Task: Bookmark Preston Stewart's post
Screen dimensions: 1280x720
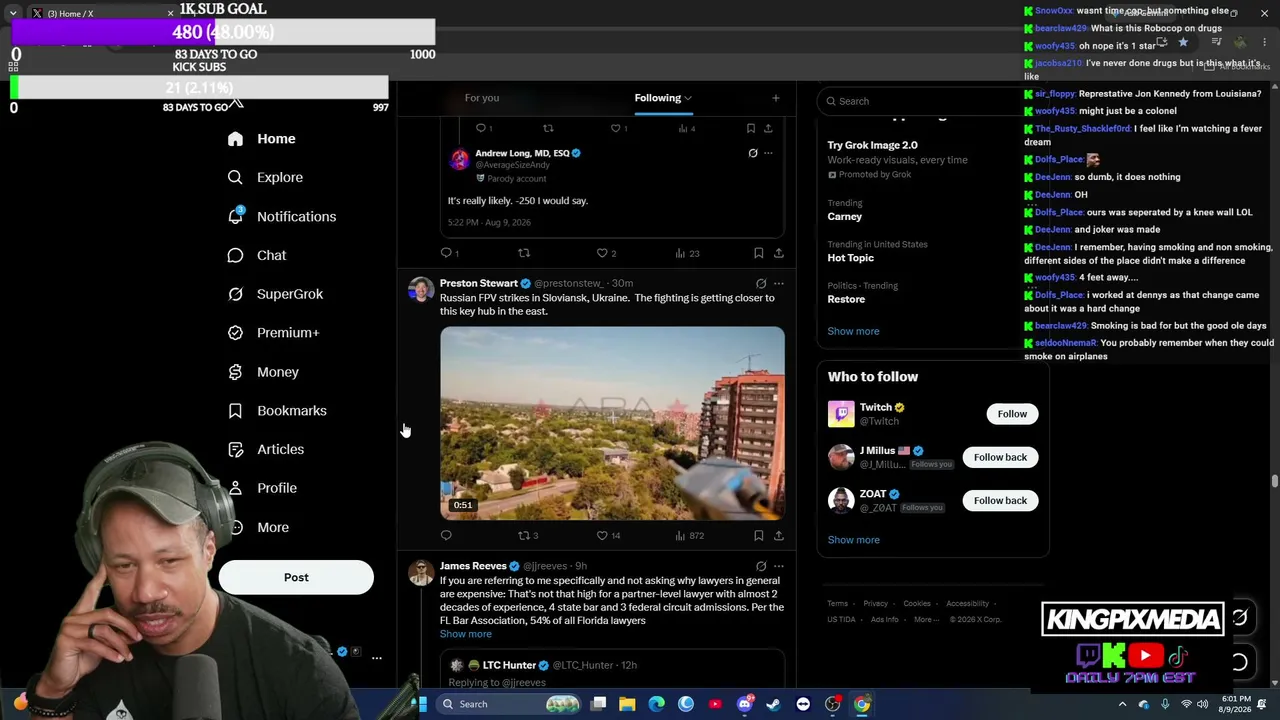Action: click(x=758, y=536)
